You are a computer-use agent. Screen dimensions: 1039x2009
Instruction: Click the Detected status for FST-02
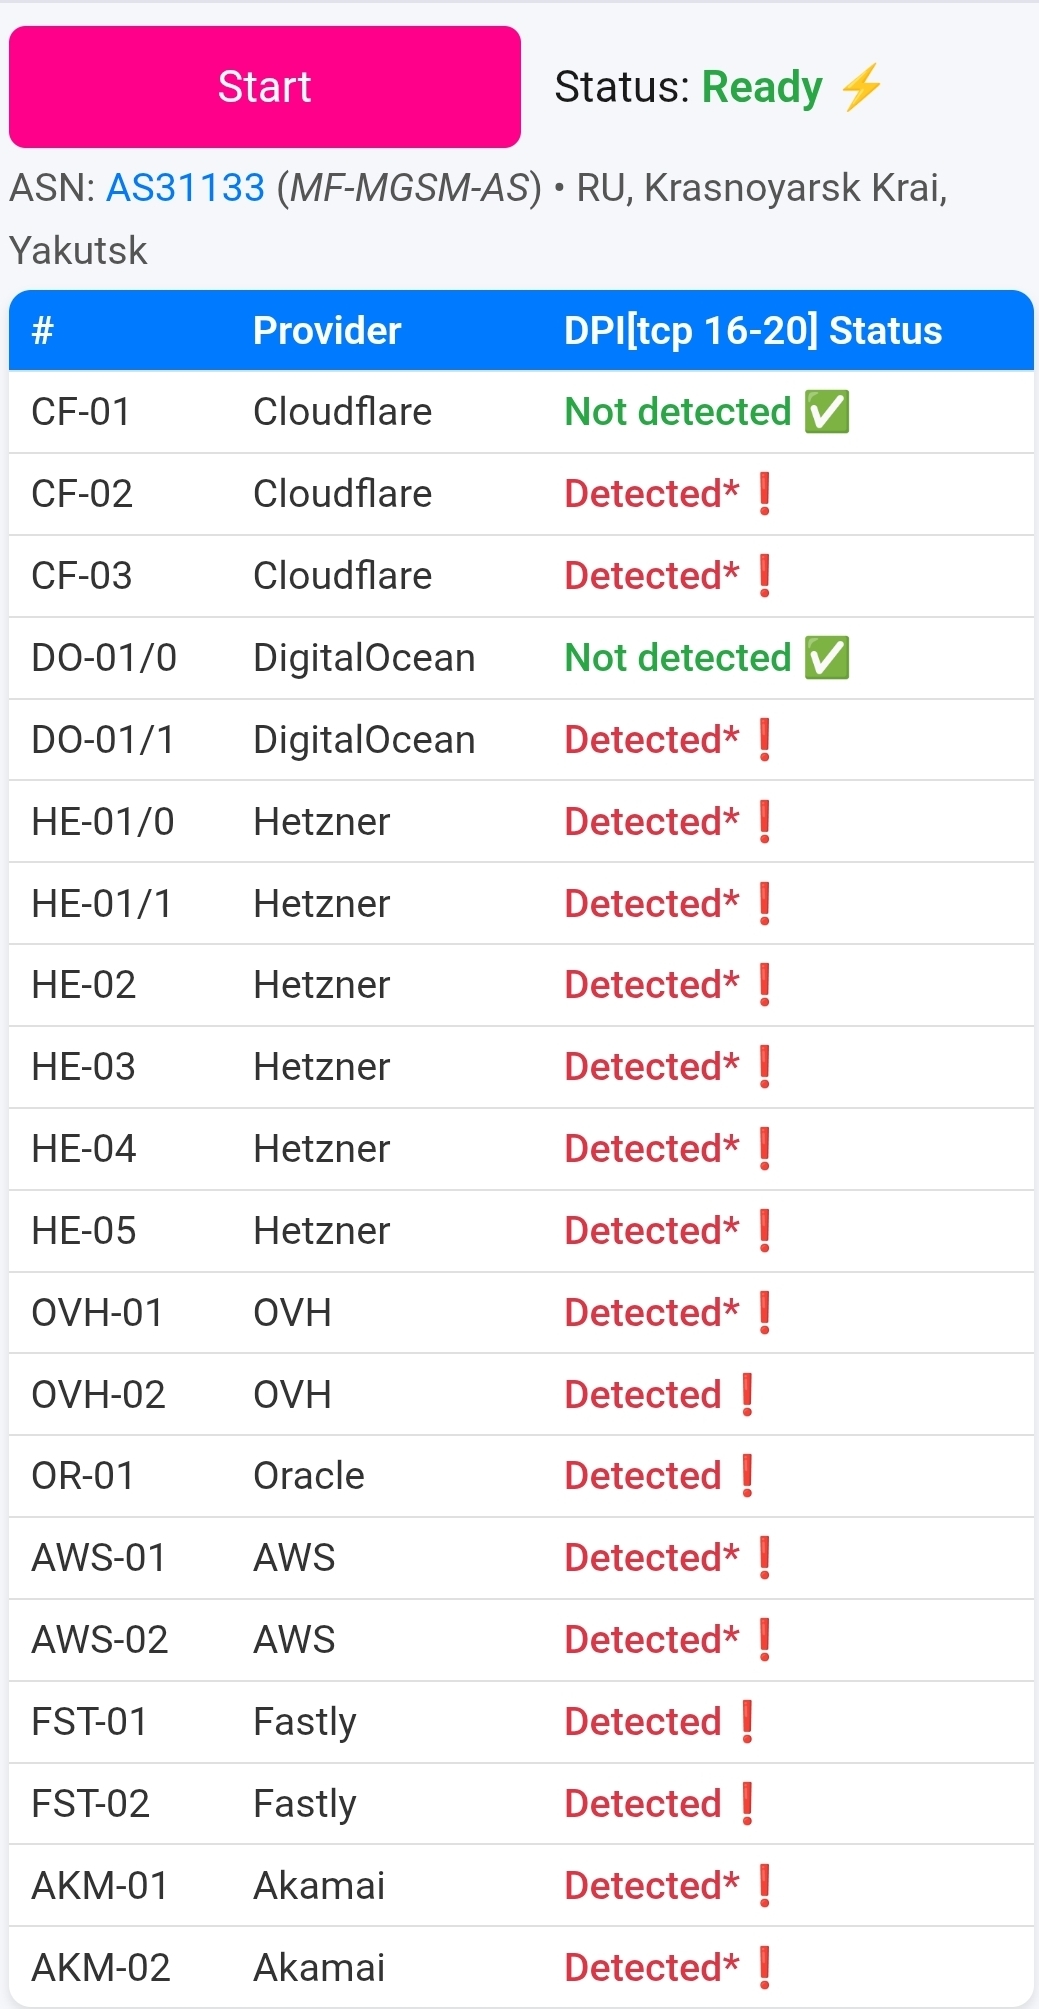(642, 1804)
